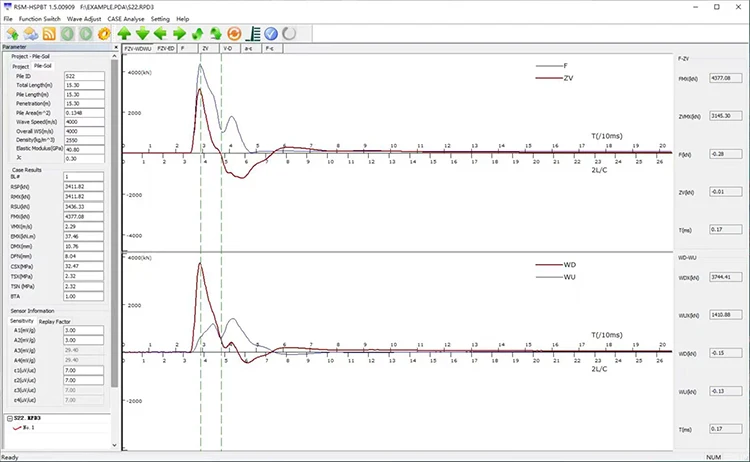Click the green down arrow toolbar icon

click(143, 33)
